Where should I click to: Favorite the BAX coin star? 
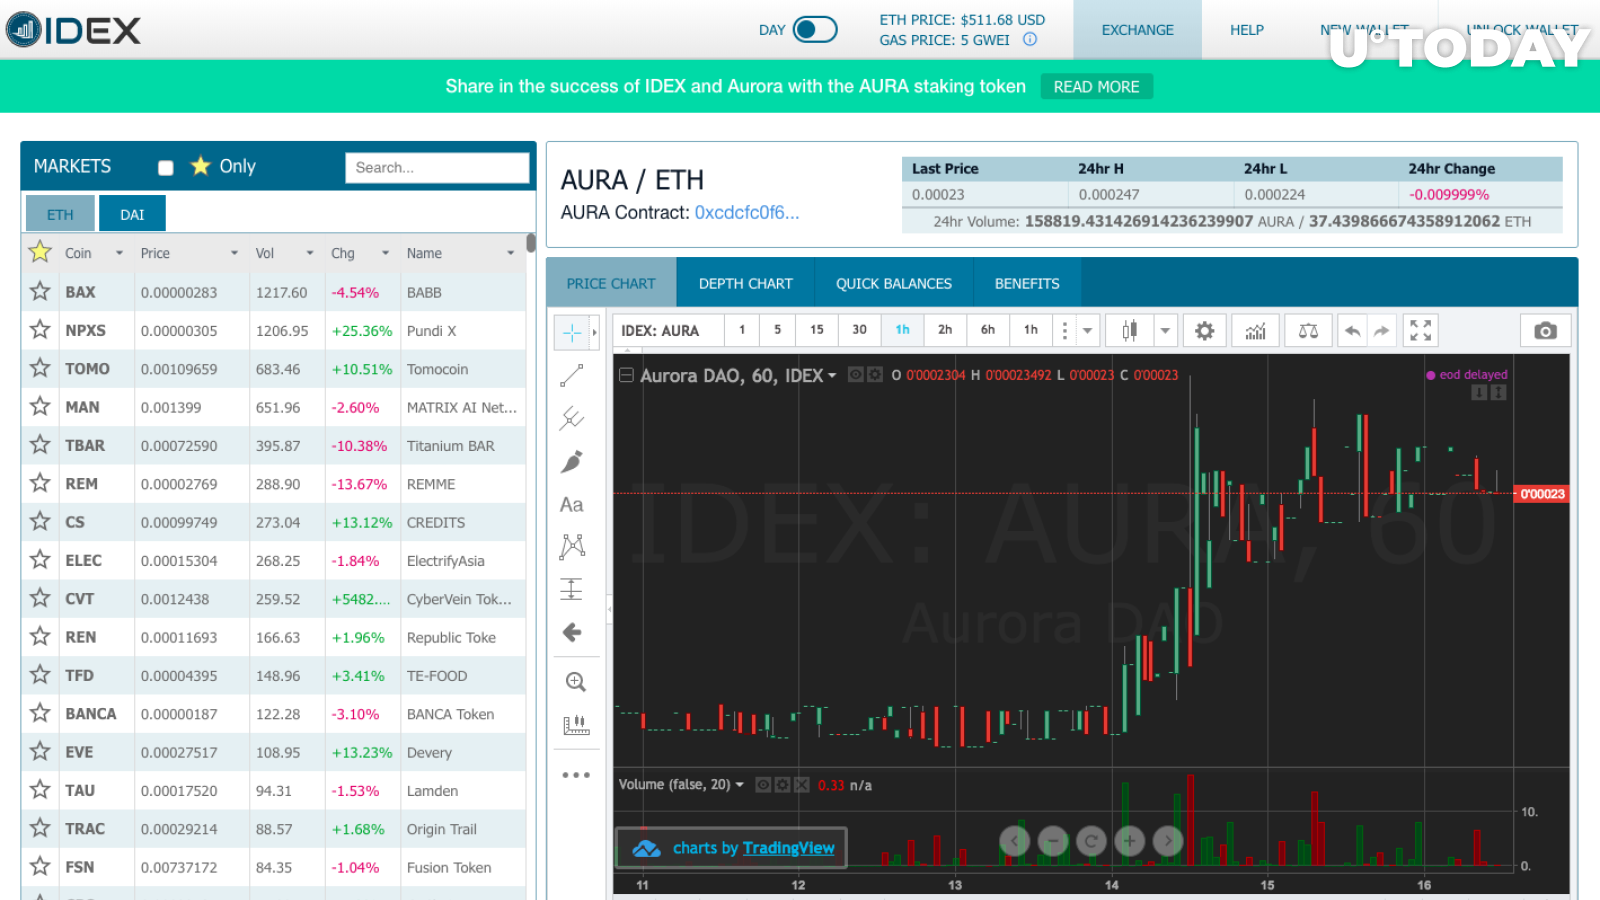coord(40,291)
